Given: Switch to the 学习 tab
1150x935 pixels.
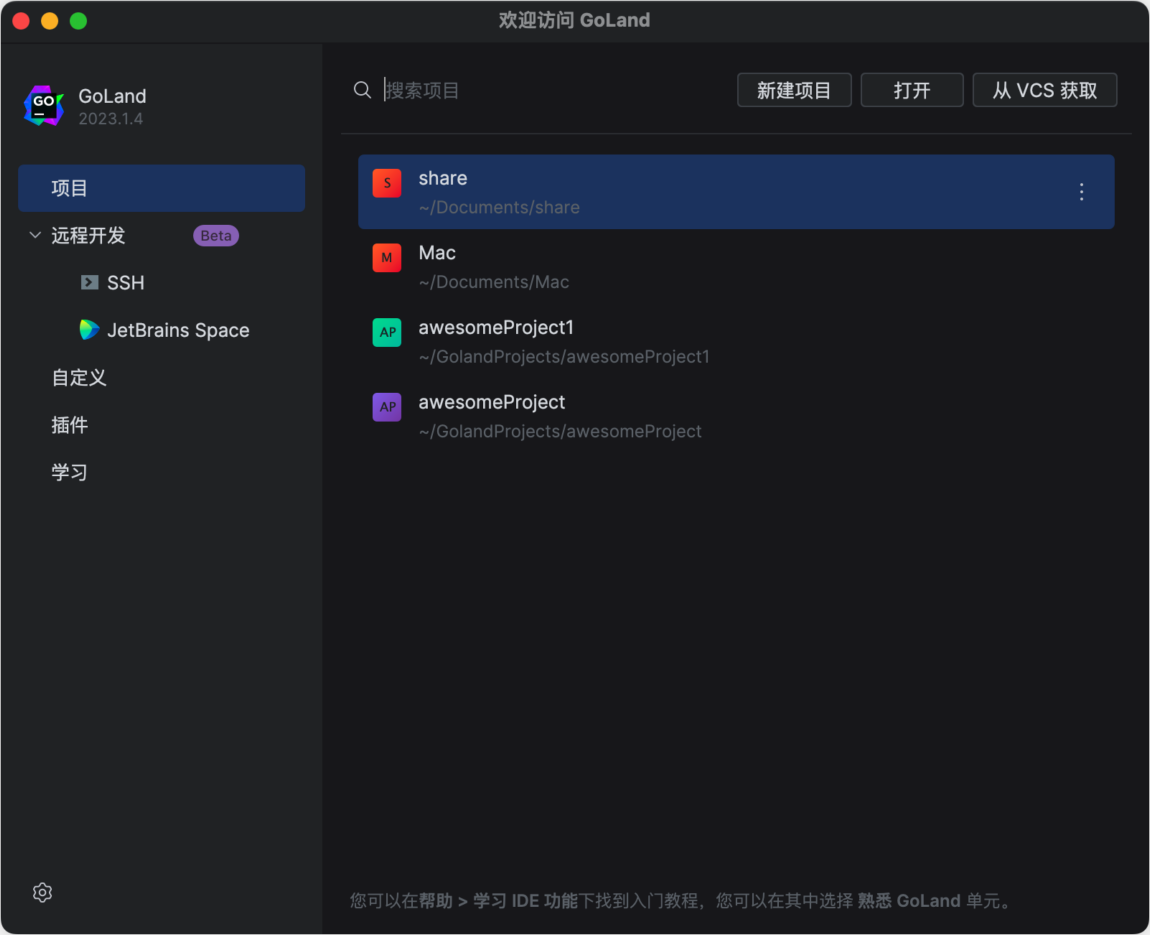Looking at the screenshot, I should coord(70,472).
